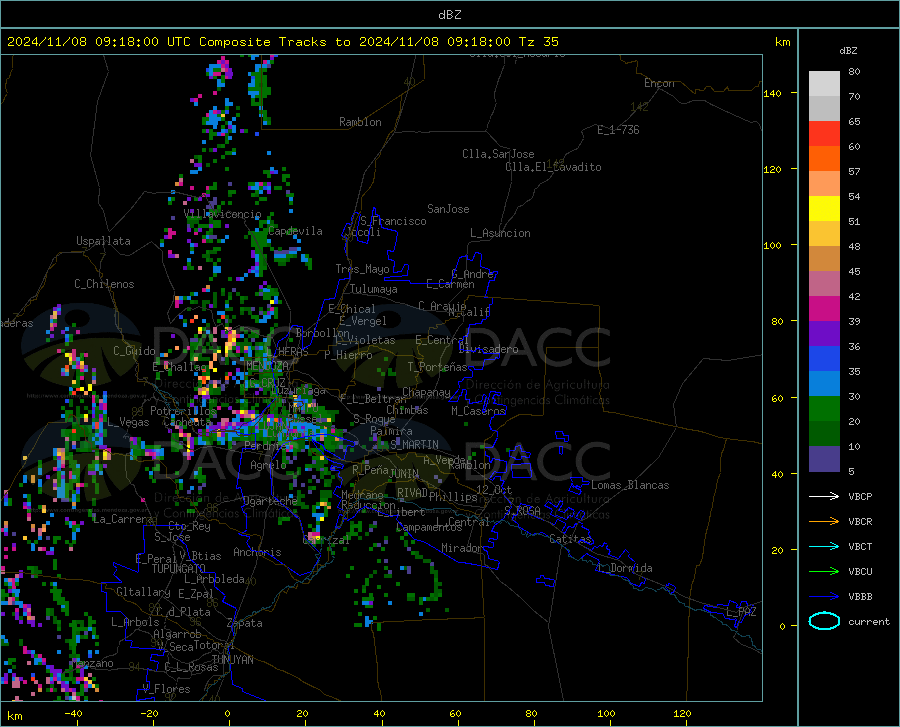Click the cyan VBCT arrow icon
This screenshot has width=900, height=727.
[824, 546]
